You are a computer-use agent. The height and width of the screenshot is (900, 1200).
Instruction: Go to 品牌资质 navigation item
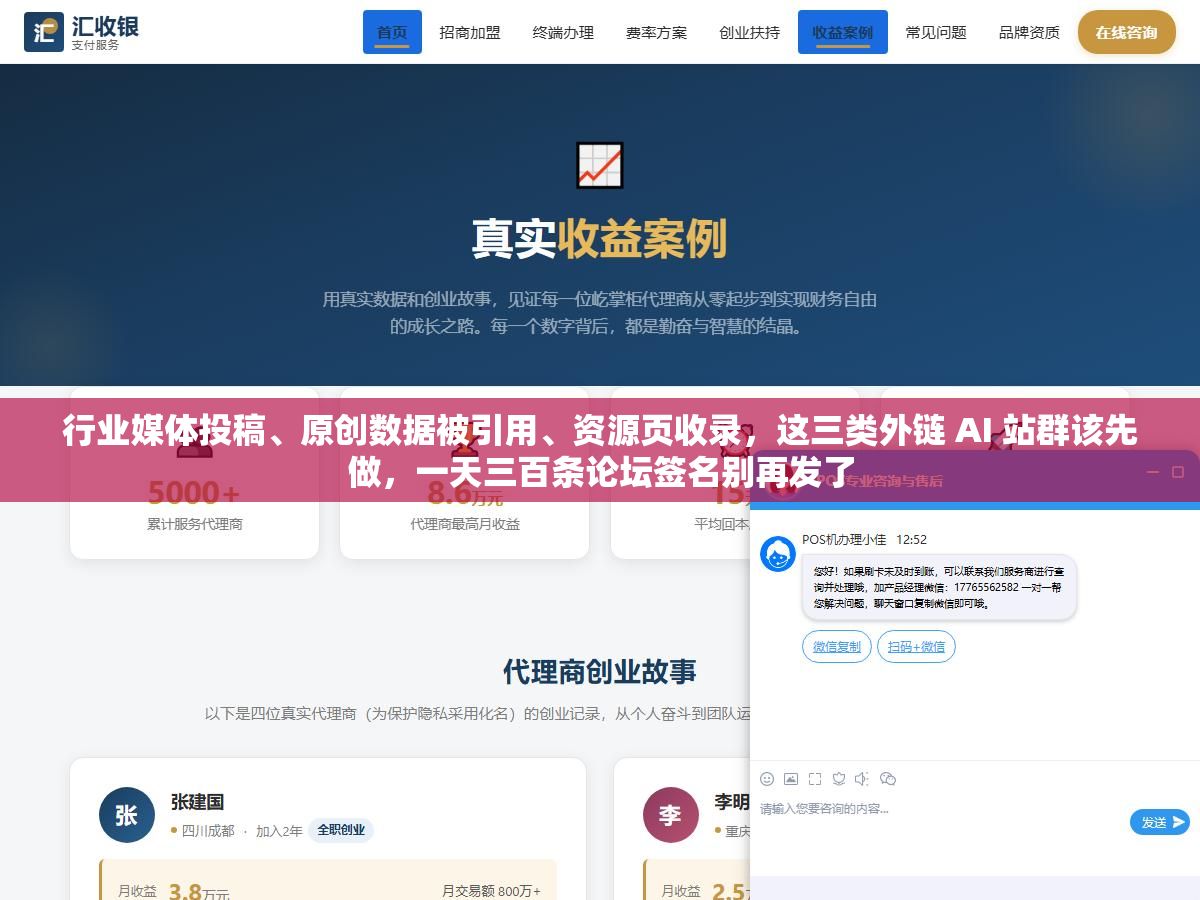[1029, 32]
